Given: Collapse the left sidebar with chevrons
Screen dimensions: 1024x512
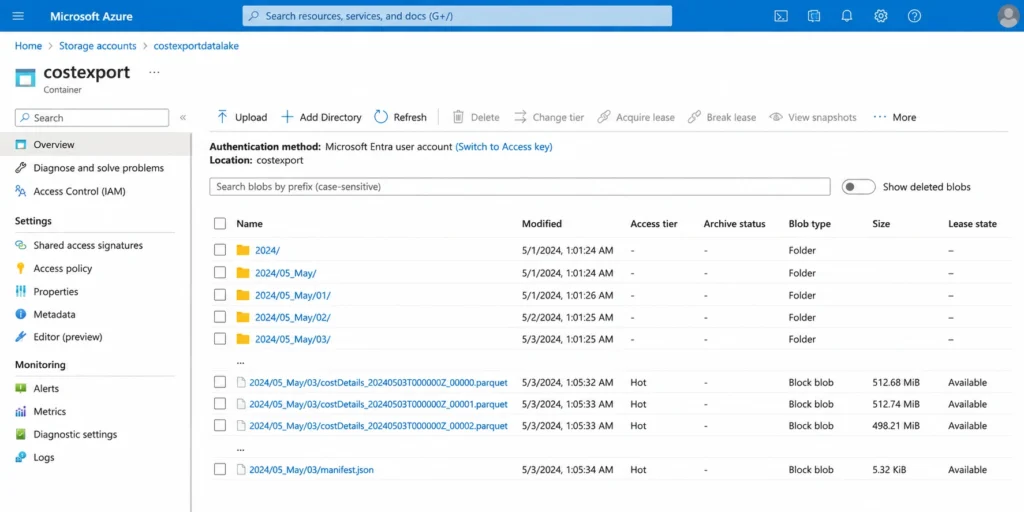Looking at the screenshot, I should 183,118.
